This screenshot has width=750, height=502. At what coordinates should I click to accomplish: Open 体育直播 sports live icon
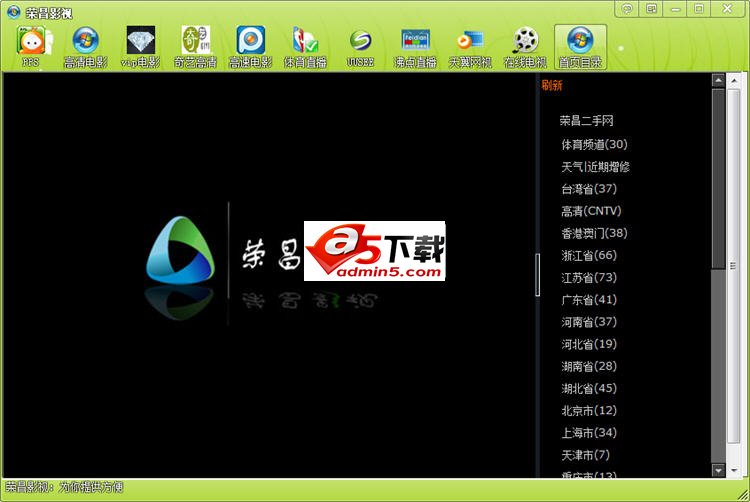305,47
